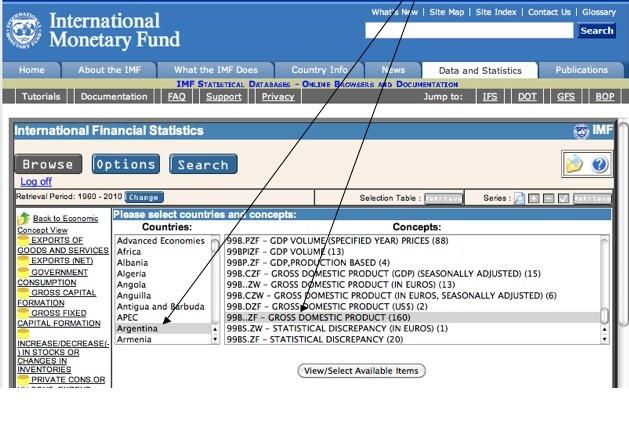
Task: Click the green back arrow icon
Action: point(24,218)
